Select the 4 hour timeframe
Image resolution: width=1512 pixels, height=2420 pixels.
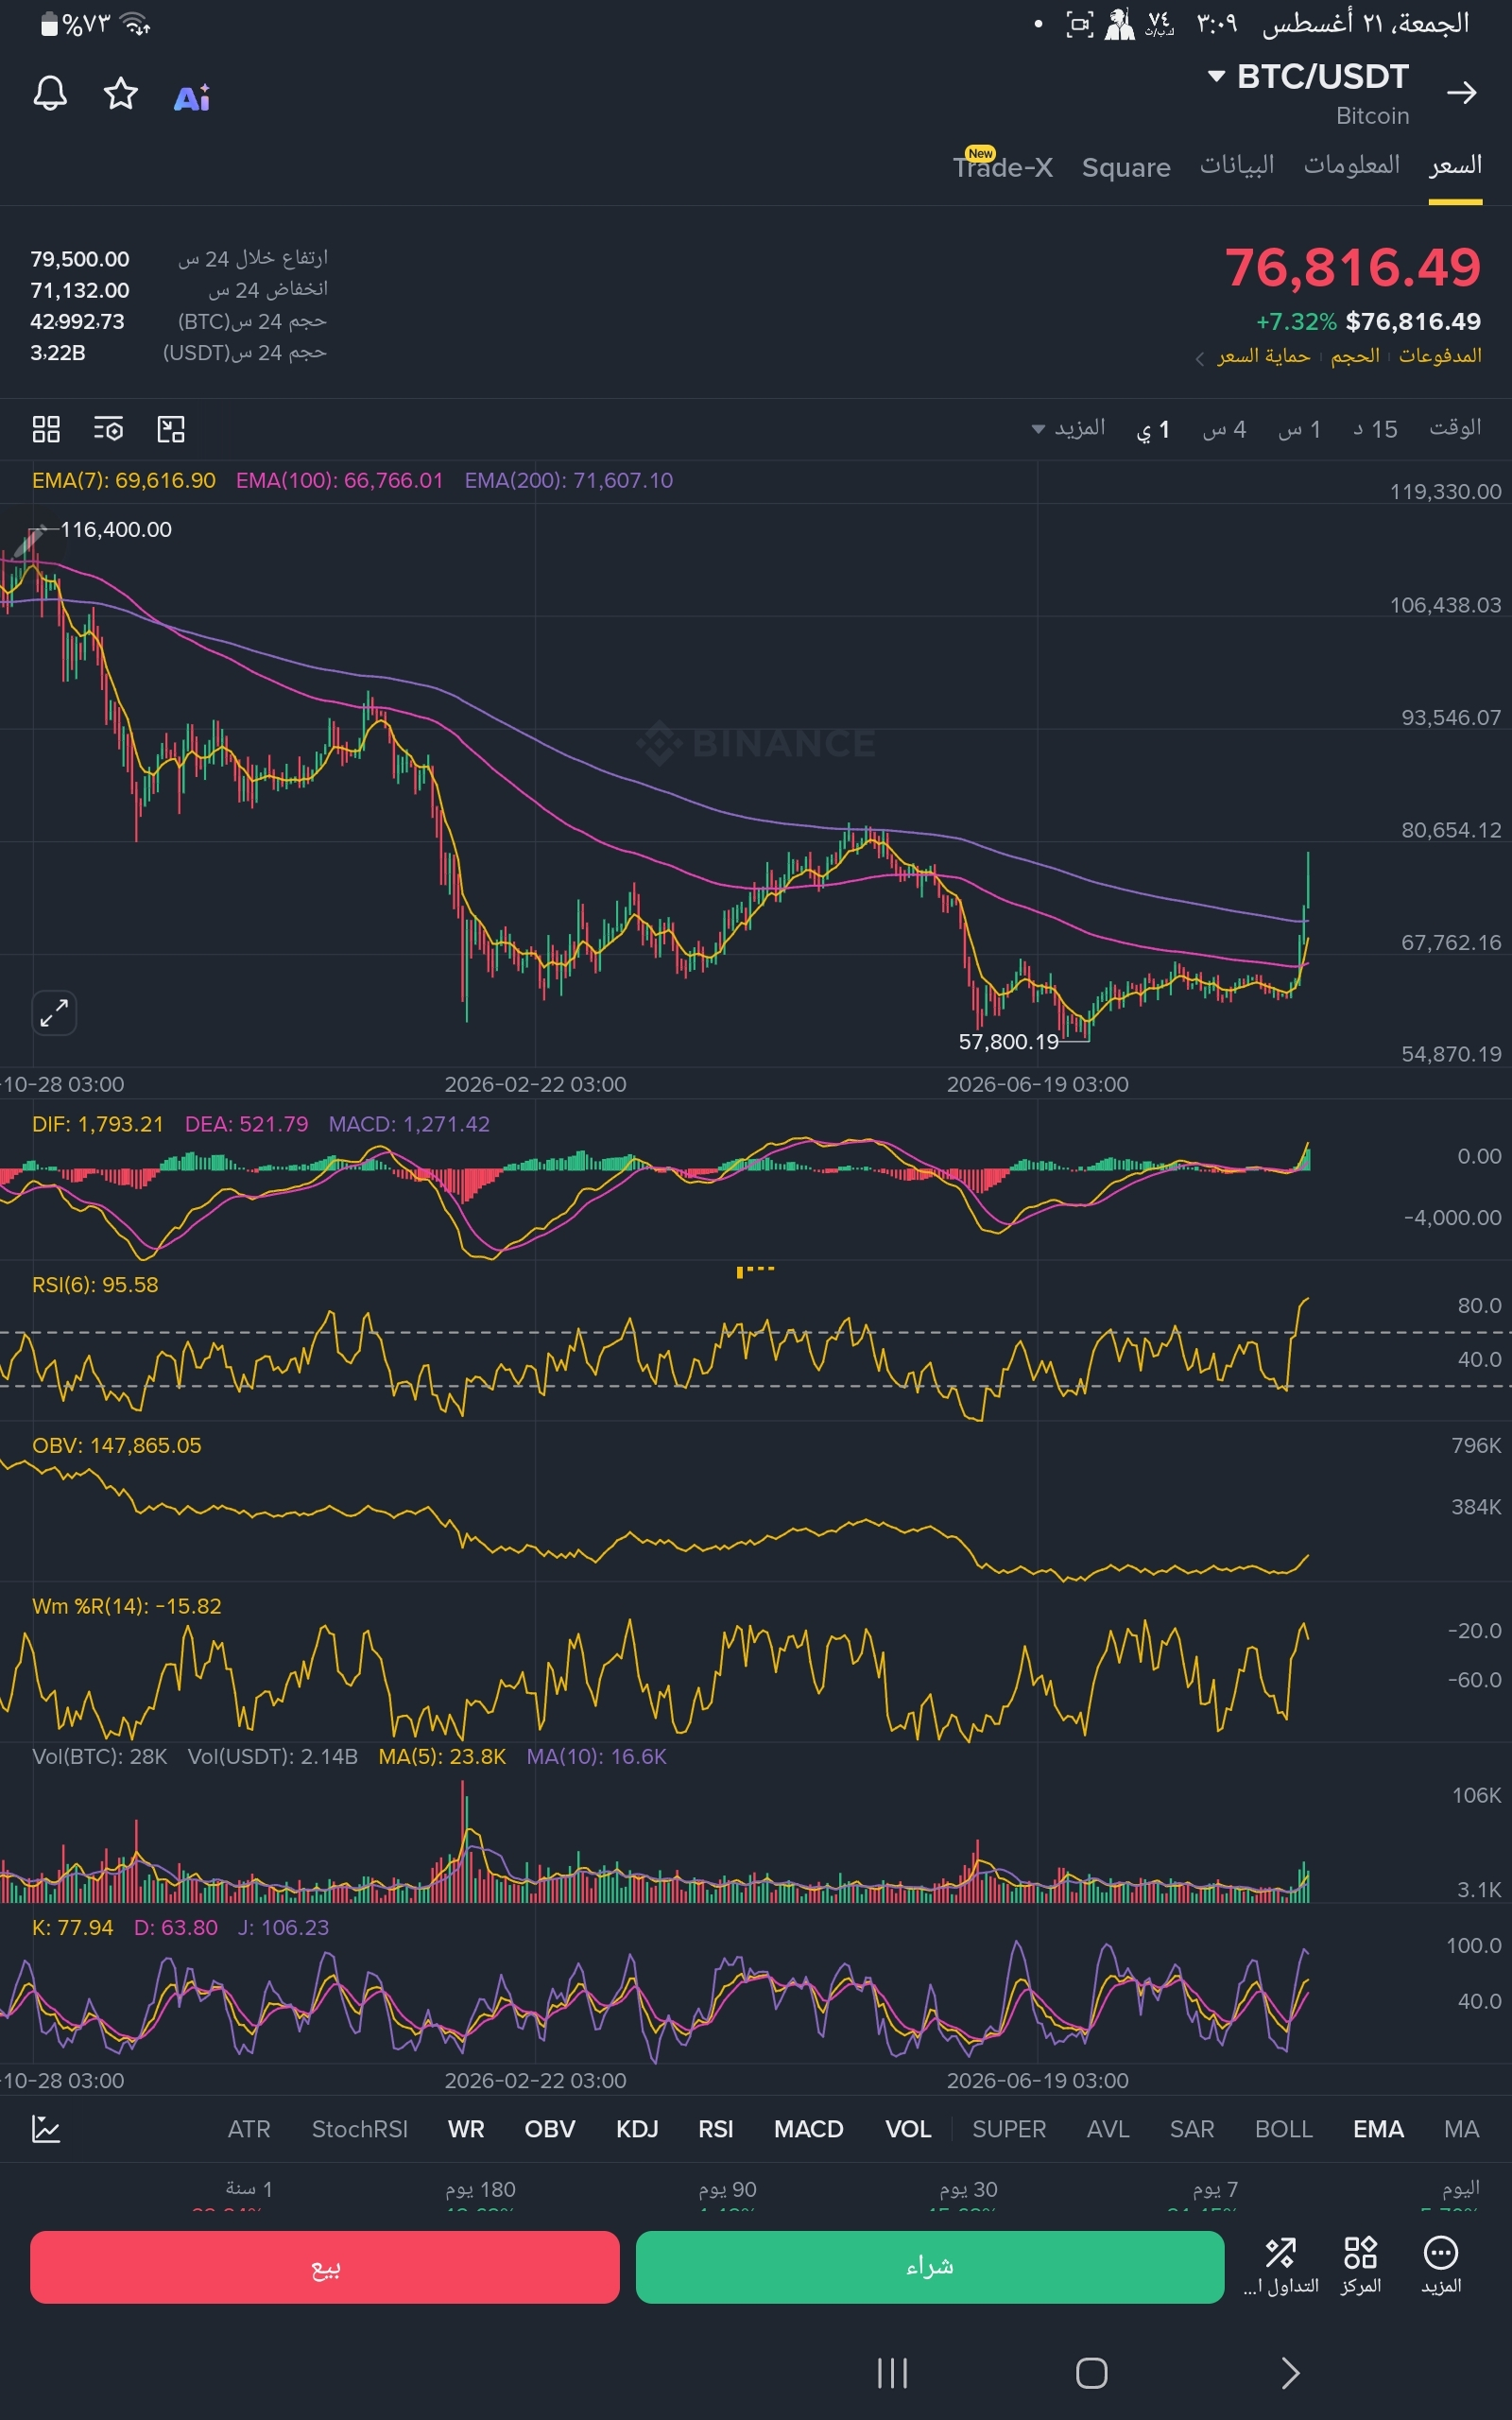1224,429
